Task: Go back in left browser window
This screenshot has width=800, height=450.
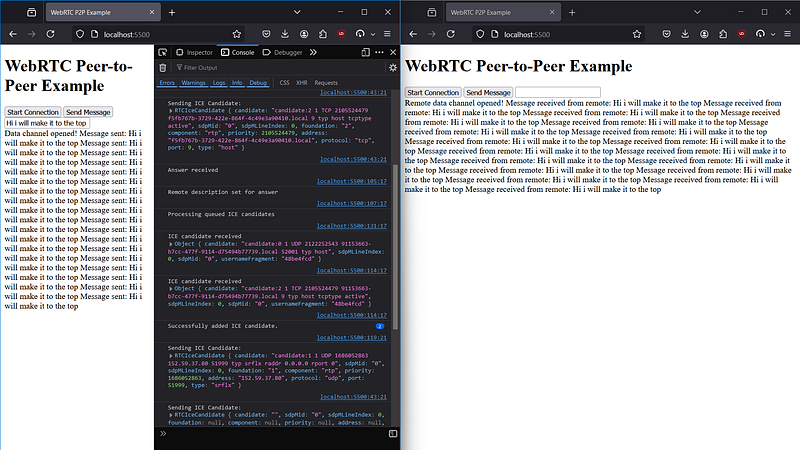Action: [x=13, y=34]
